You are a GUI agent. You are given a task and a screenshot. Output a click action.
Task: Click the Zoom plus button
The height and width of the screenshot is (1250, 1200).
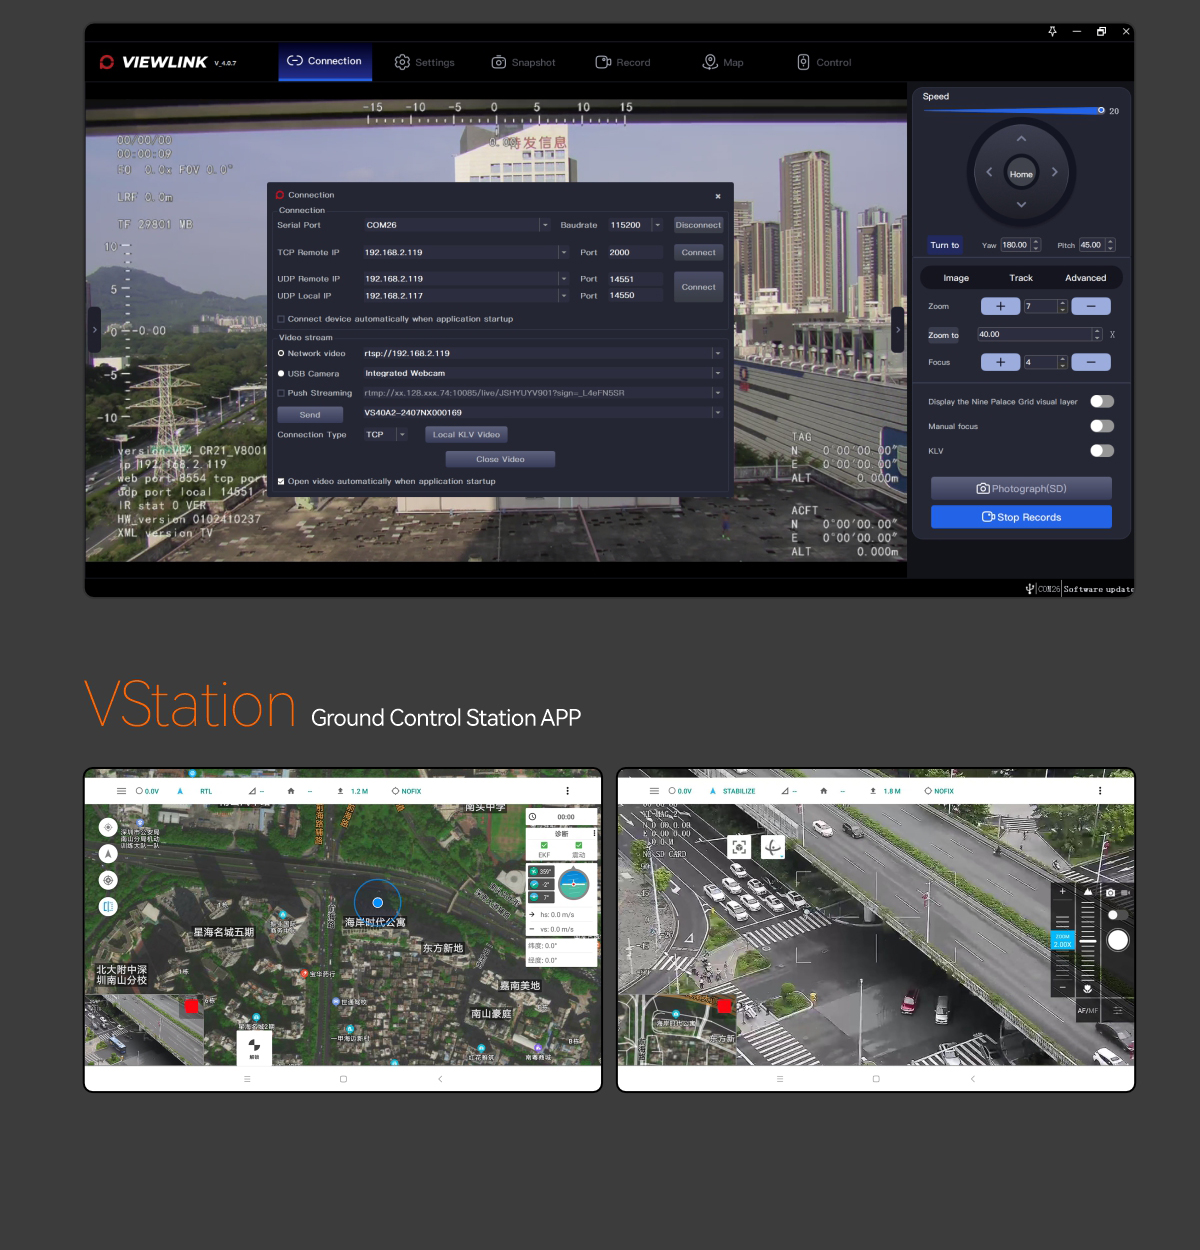pyautogui.click(x=1000, y=306)
